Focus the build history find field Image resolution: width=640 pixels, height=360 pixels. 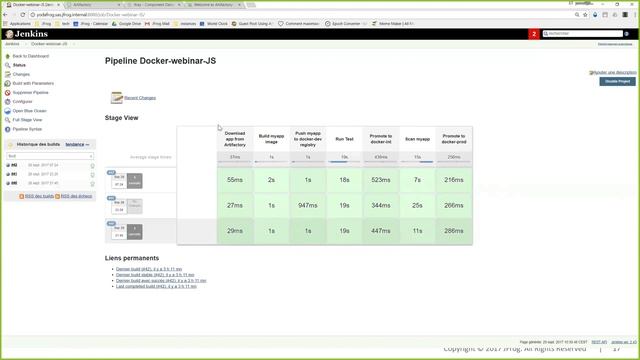(50, 156)
